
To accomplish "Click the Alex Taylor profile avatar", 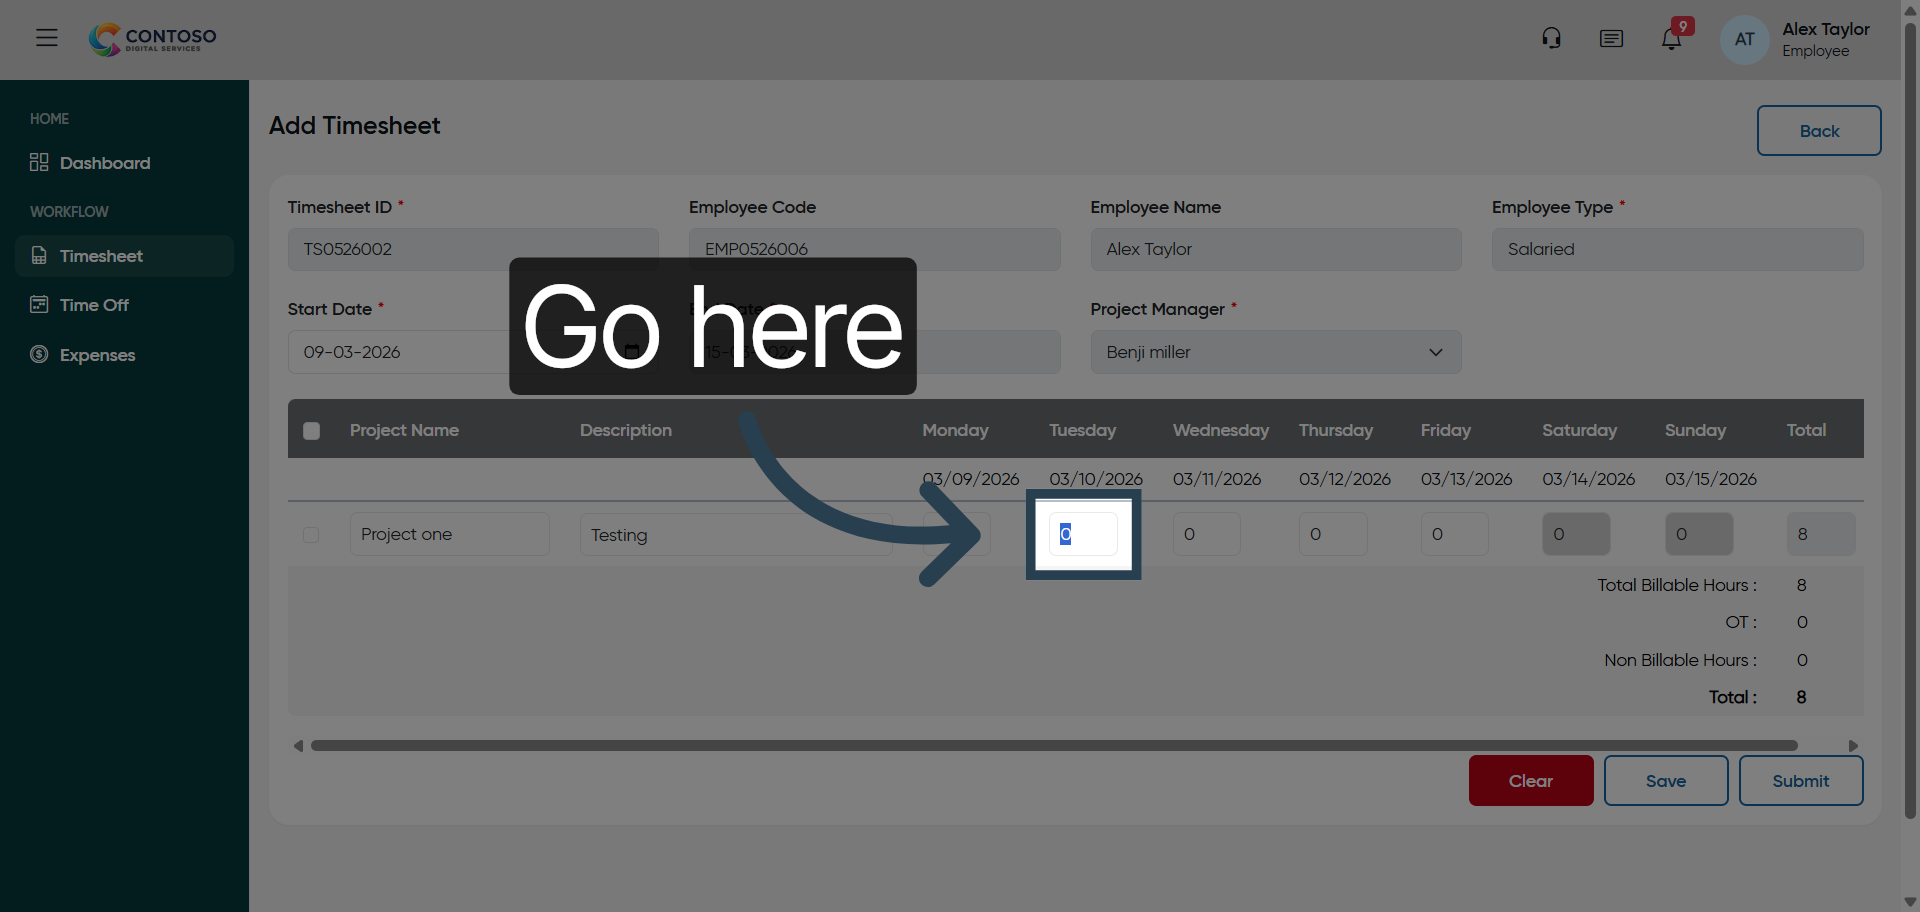I will 1743,39.
